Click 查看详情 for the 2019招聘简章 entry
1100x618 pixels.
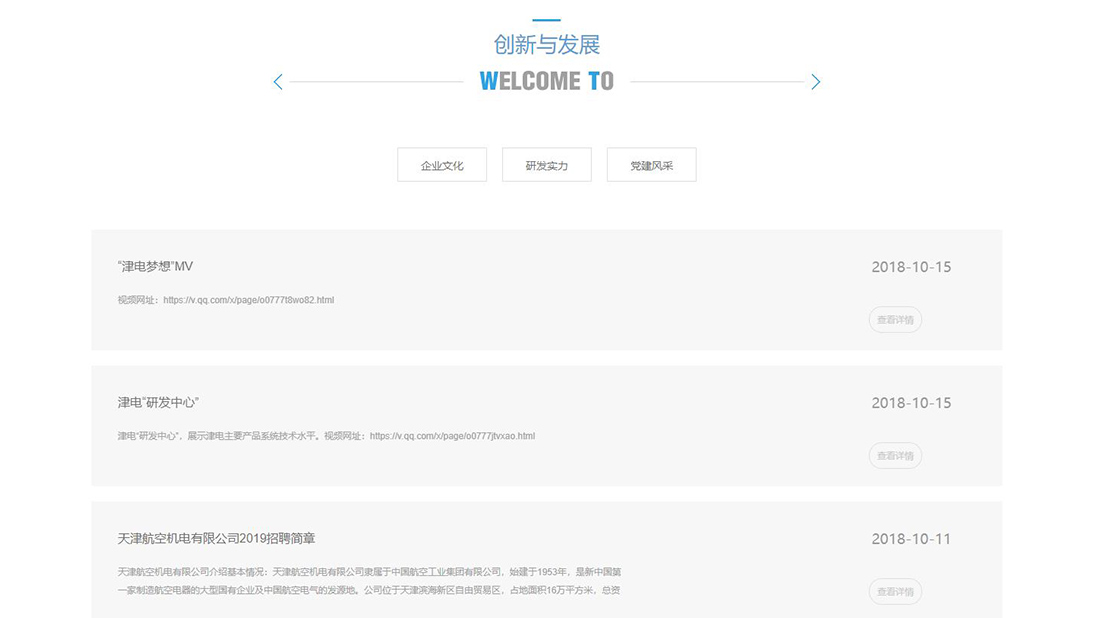point(895,592)
